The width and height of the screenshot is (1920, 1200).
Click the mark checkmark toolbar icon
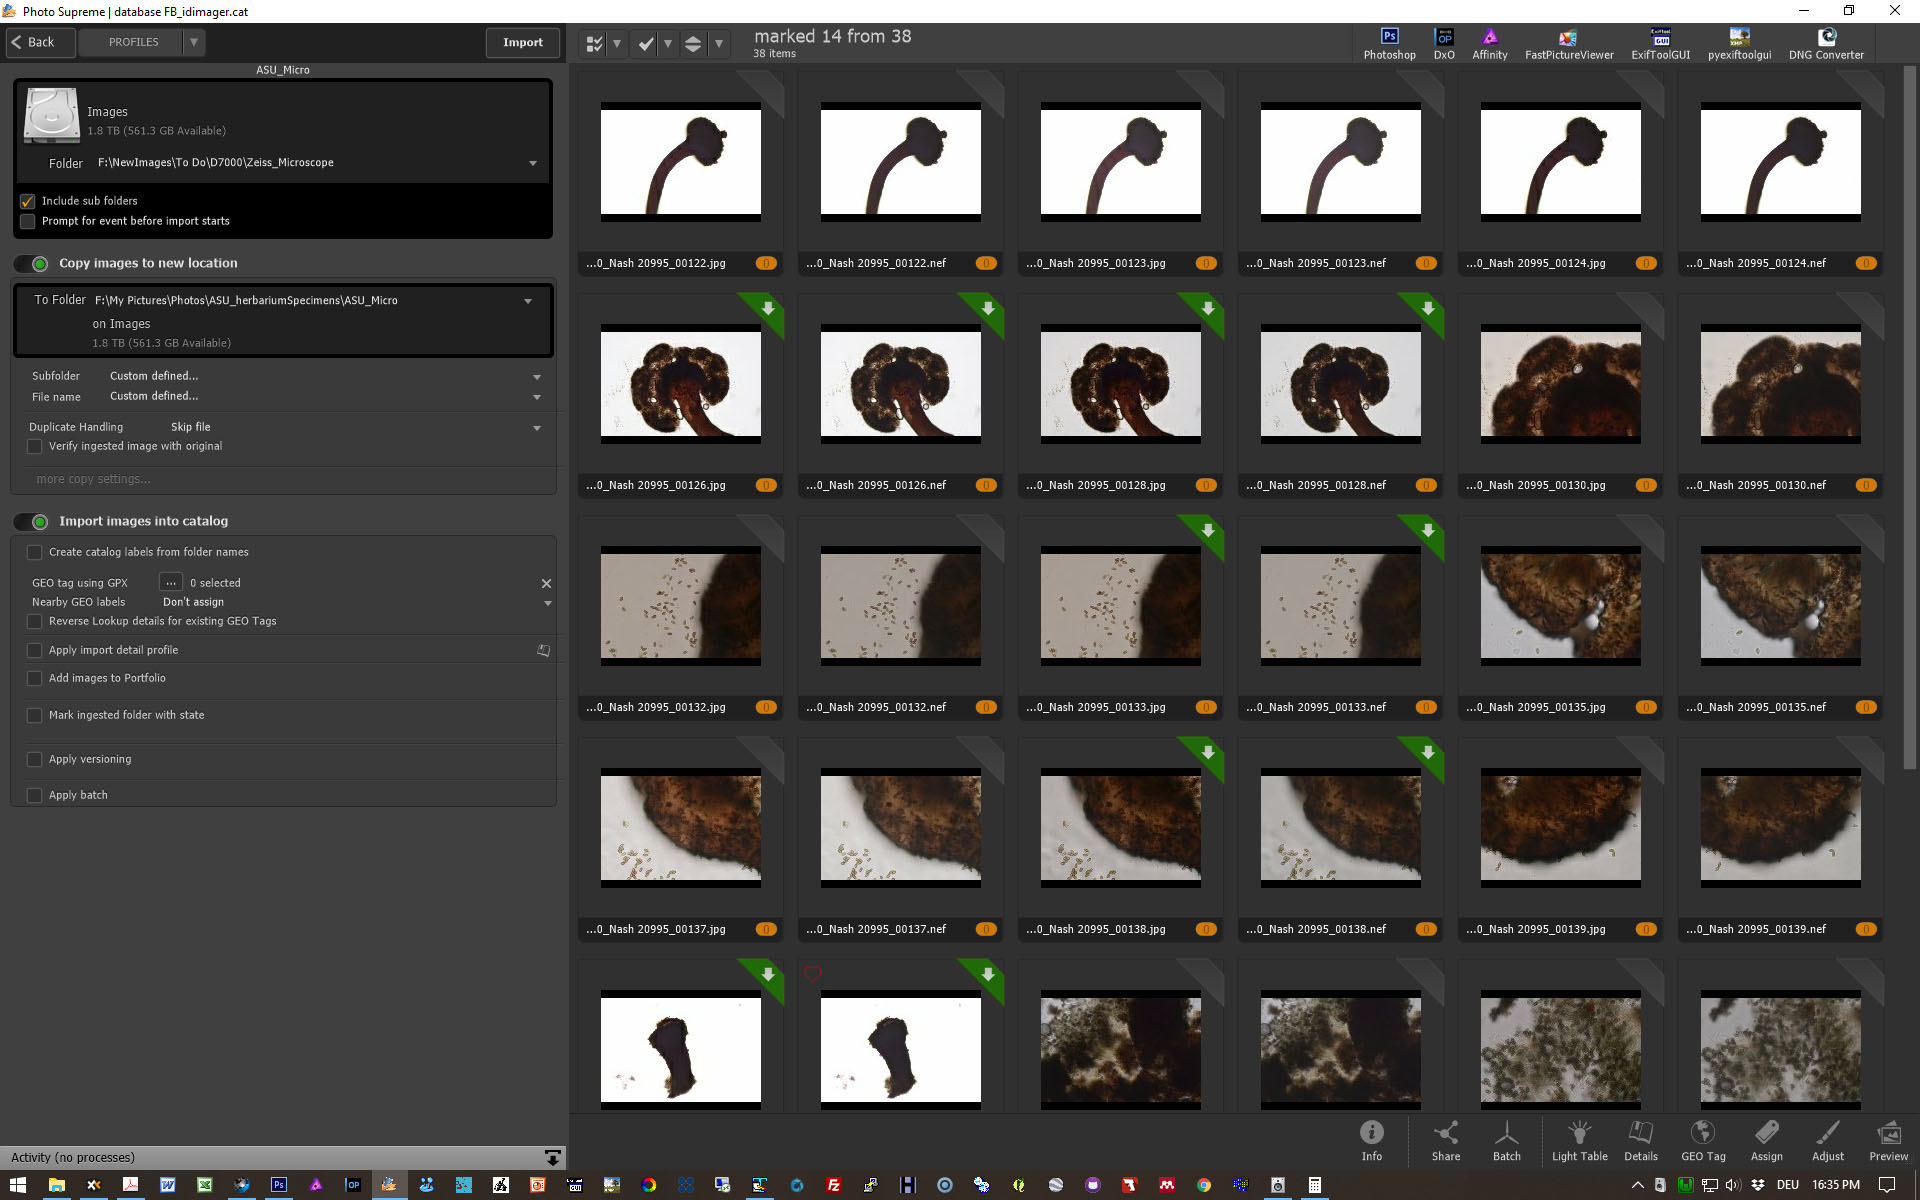pos(646,43)
